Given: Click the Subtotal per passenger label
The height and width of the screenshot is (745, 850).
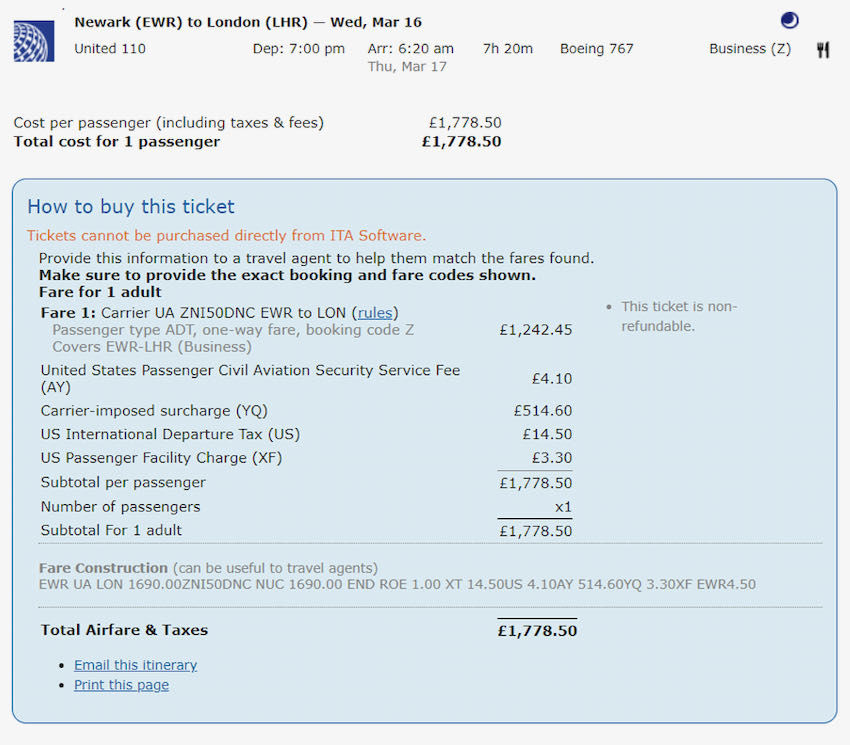Looking at the screenshot, I should [x=123, y=483].
